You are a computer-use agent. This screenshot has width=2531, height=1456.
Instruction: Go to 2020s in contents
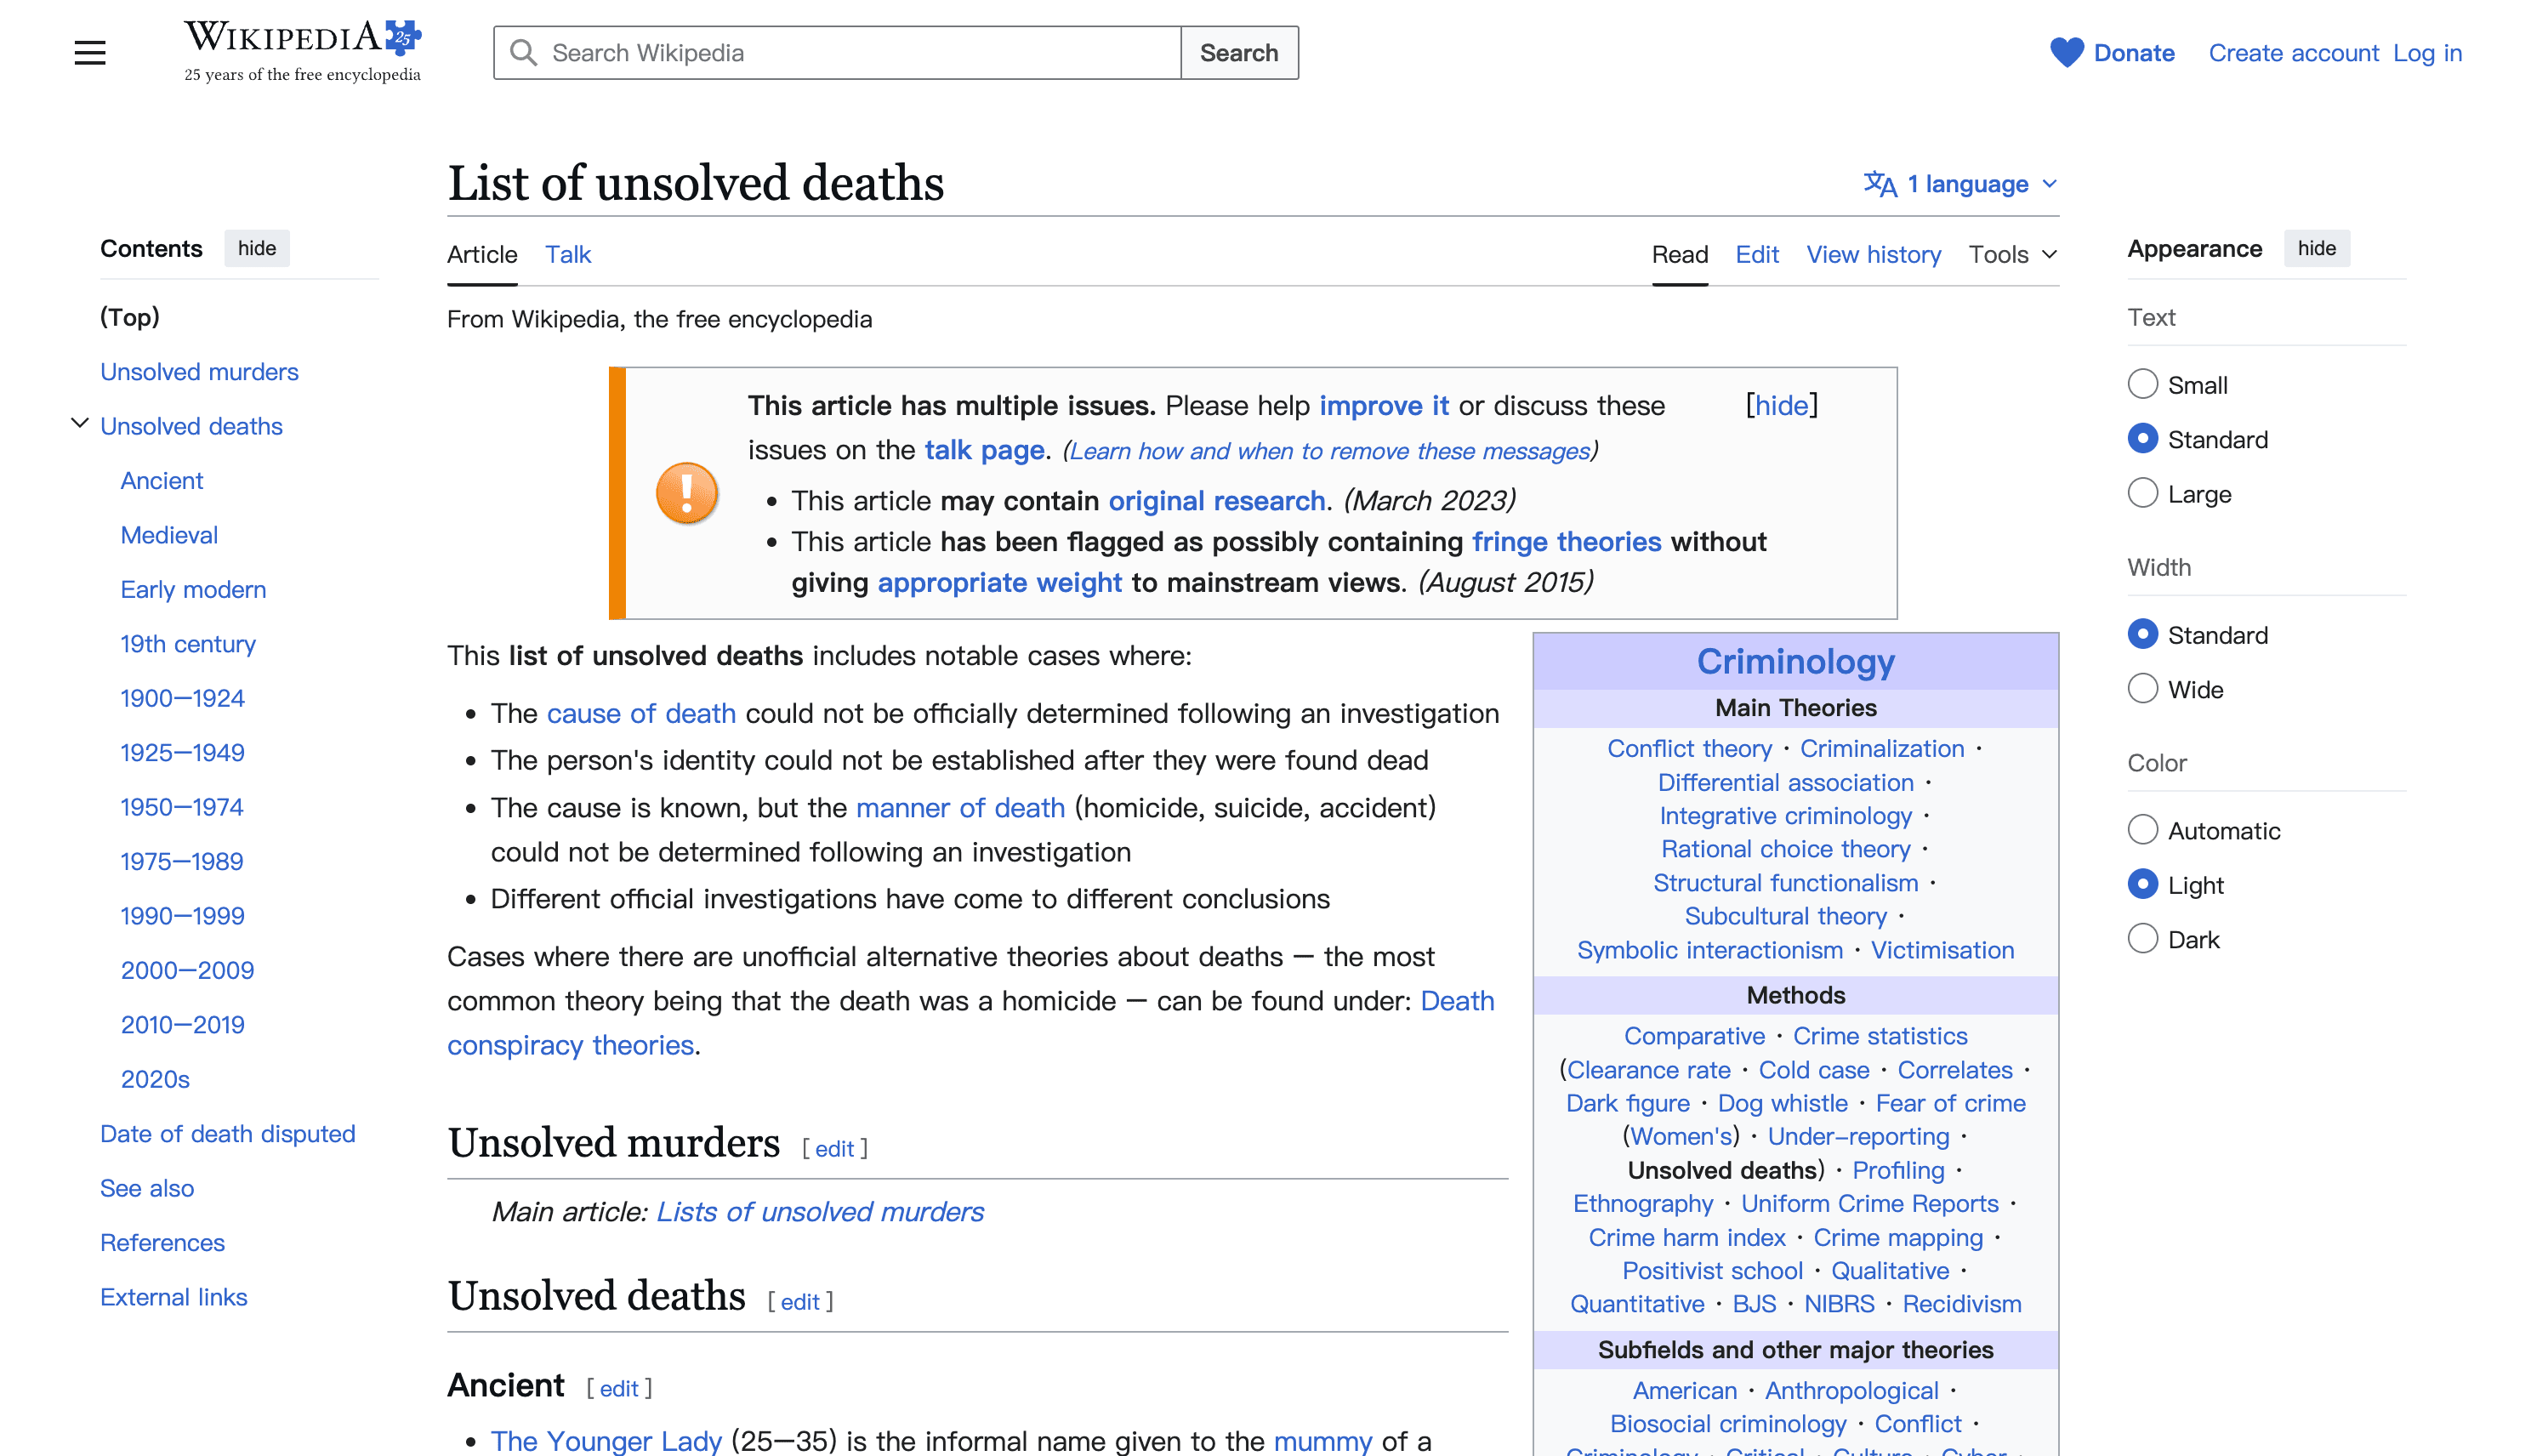(155, 1079)
